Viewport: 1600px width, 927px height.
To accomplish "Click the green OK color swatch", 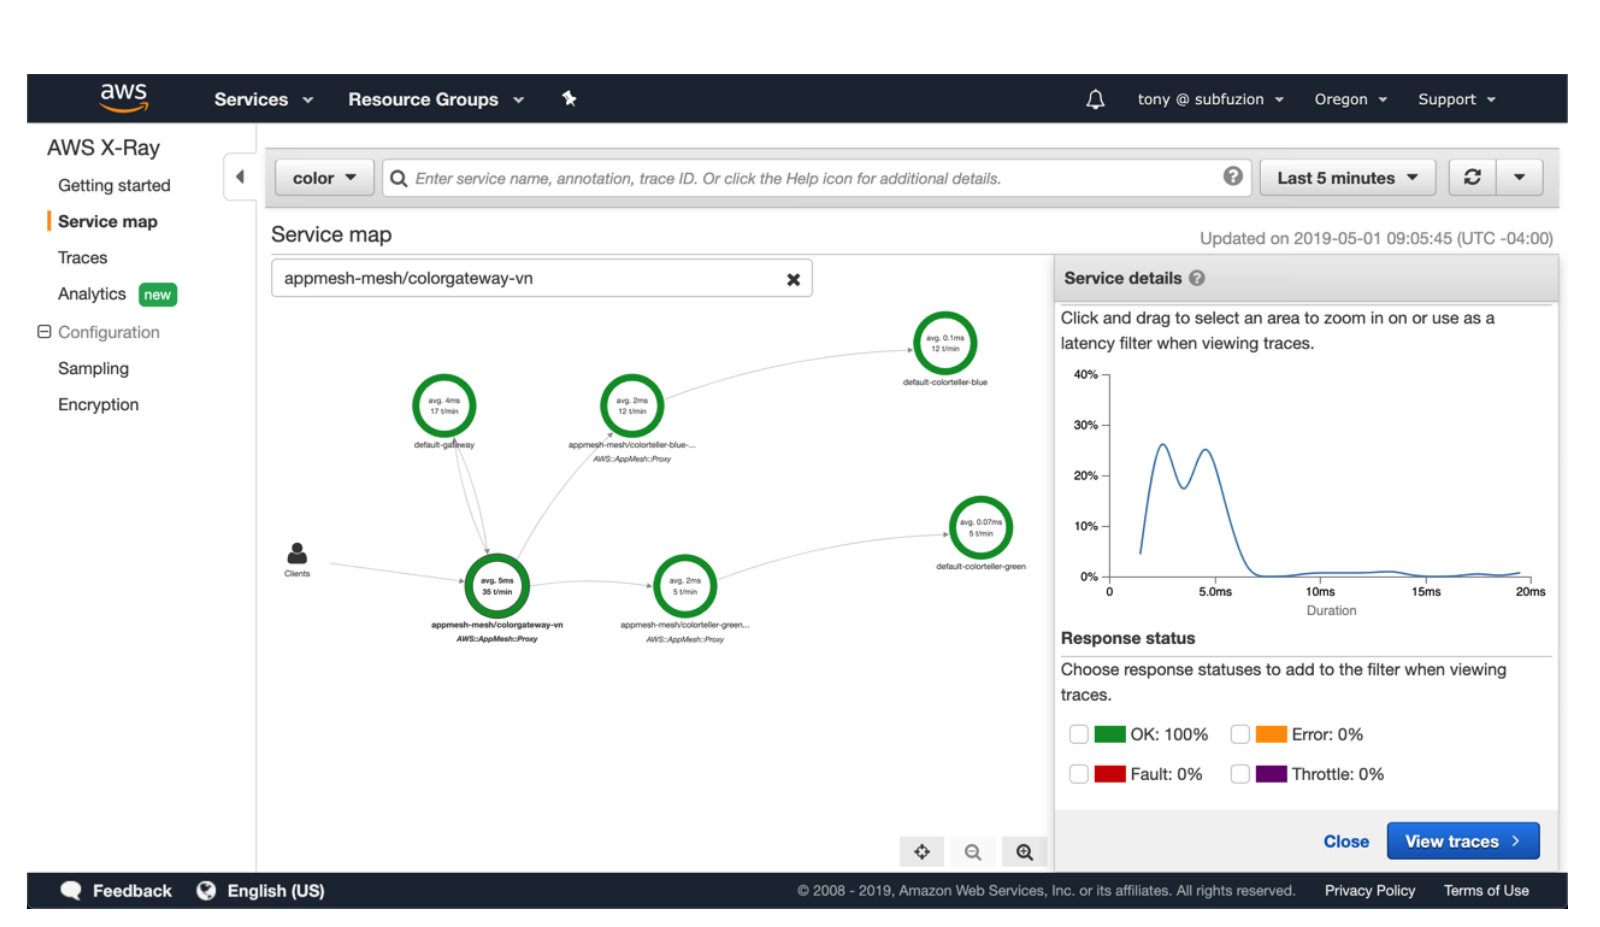I will tap(1110, 734).
